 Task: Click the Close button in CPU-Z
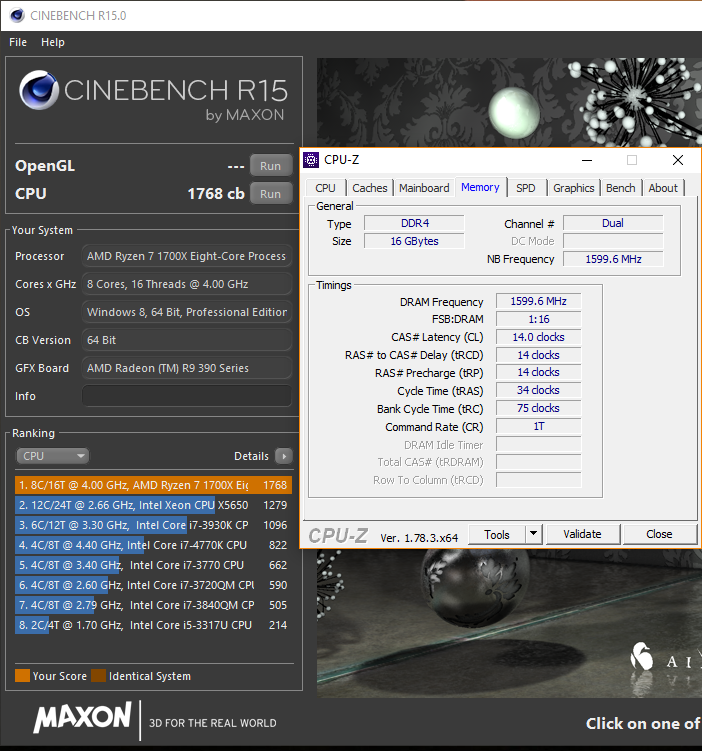[x=659, y=535]
